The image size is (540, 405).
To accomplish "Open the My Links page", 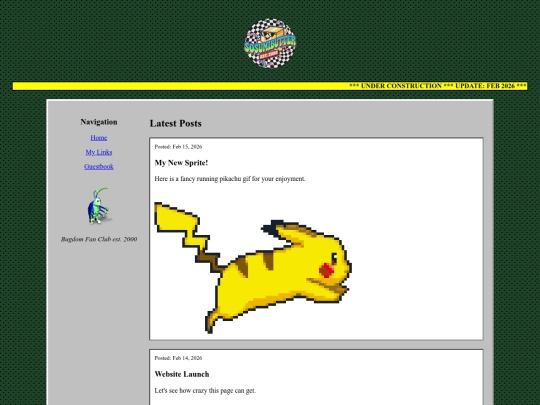I will pyautogui.click(x=99, y=152).
